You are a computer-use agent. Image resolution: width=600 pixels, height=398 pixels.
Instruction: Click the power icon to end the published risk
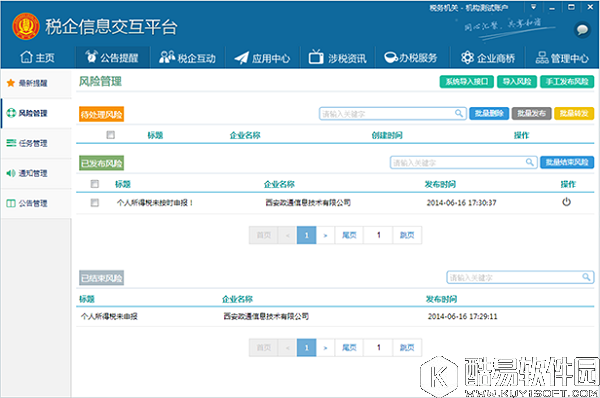tap(566, 202)
